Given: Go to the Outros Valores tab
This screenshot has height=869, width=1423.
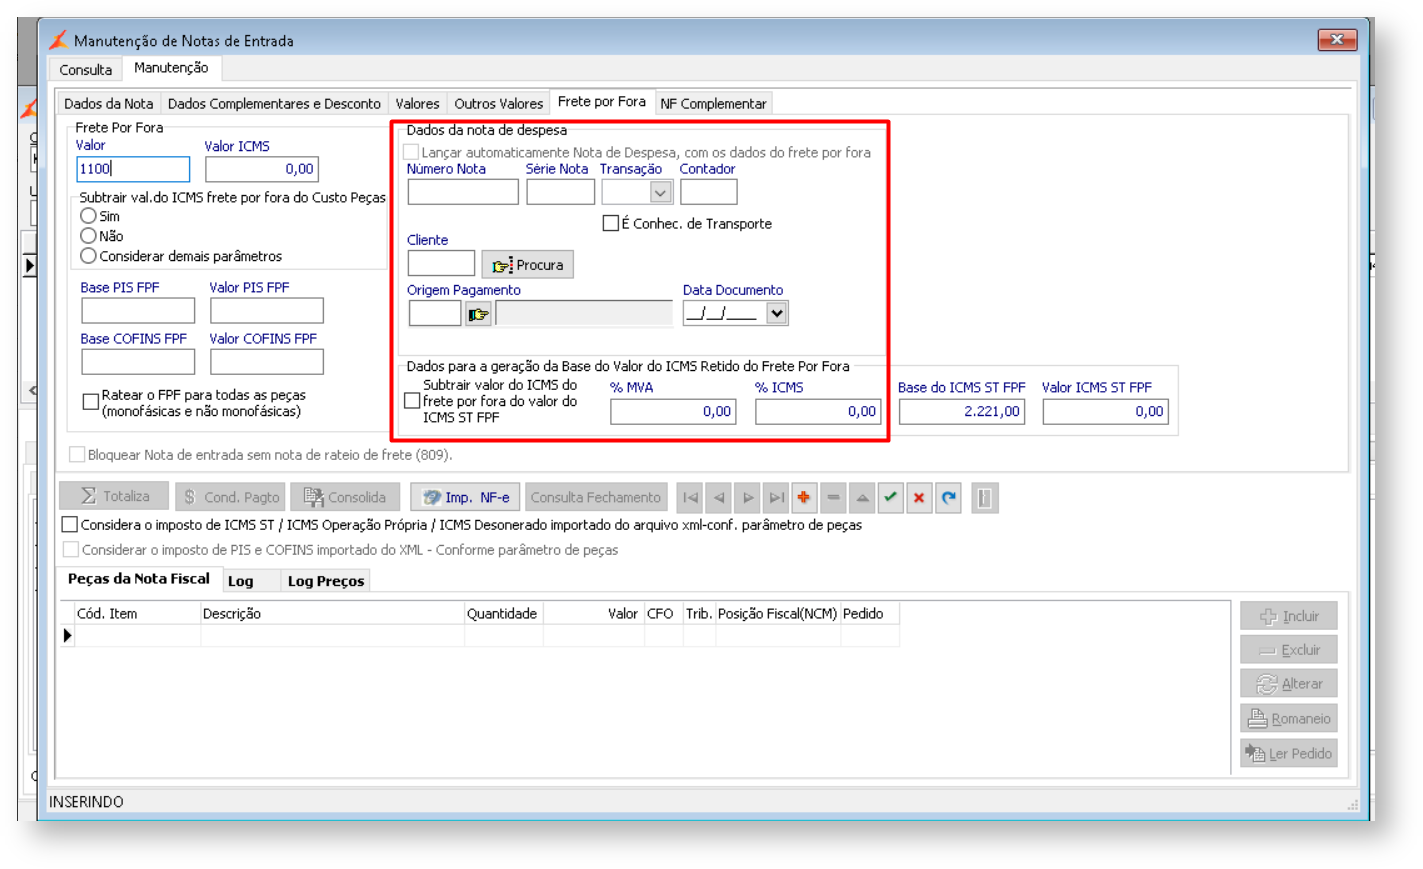Looking at the screenshot, I should click(498, 104).
